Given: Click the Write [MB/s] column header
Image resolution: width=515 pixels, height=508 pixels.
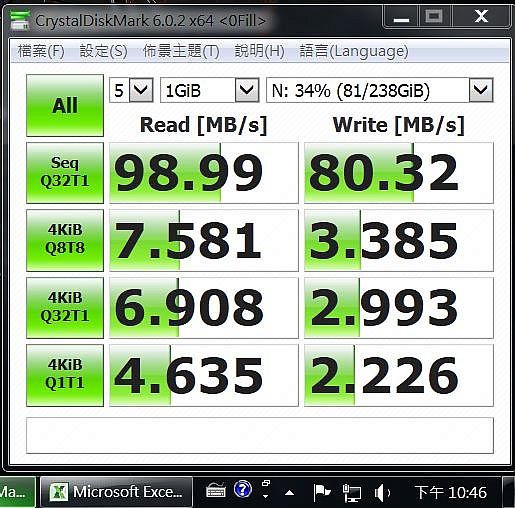Looking at the screenshot, I should pos(399,125).
